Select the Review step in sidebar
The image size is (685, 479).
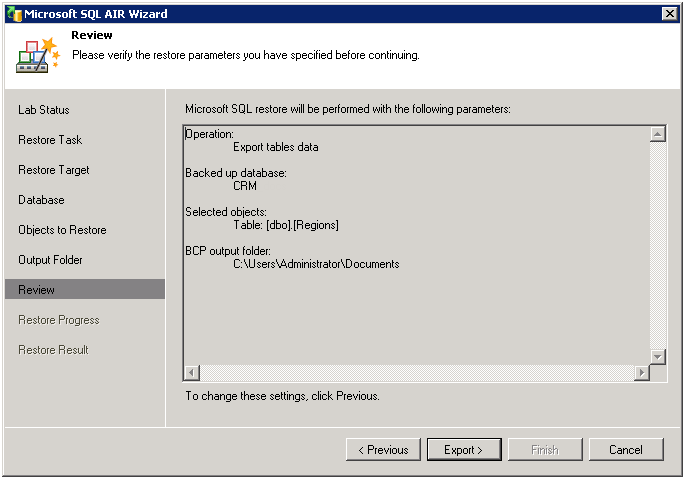37,290
